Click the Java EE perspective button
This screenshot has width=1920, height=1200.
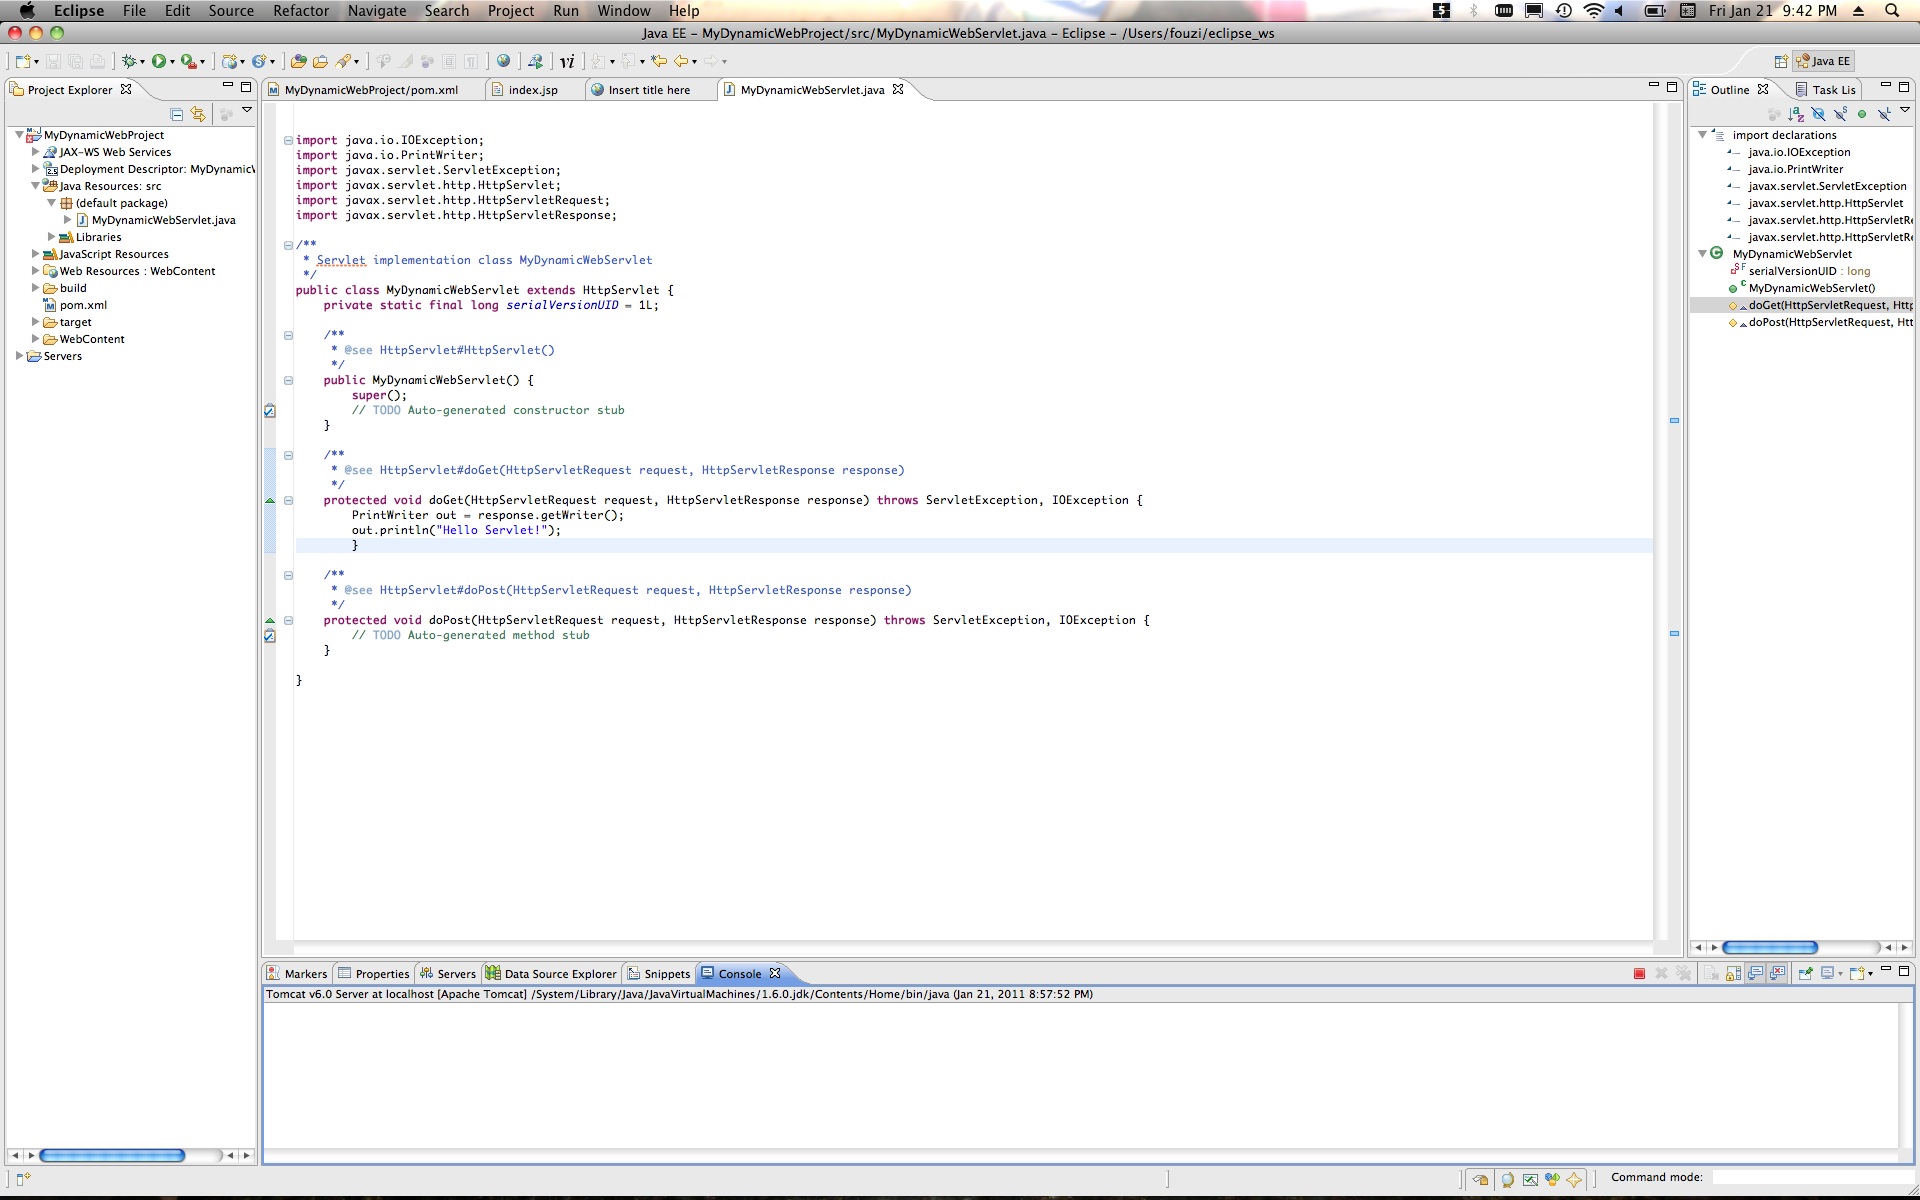1824,61
